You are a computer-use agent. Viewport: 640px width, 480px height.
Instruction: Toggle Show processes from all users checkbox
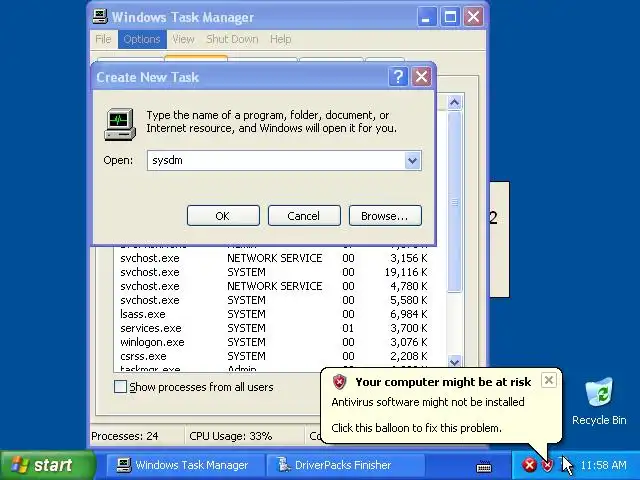coord(120,387)
